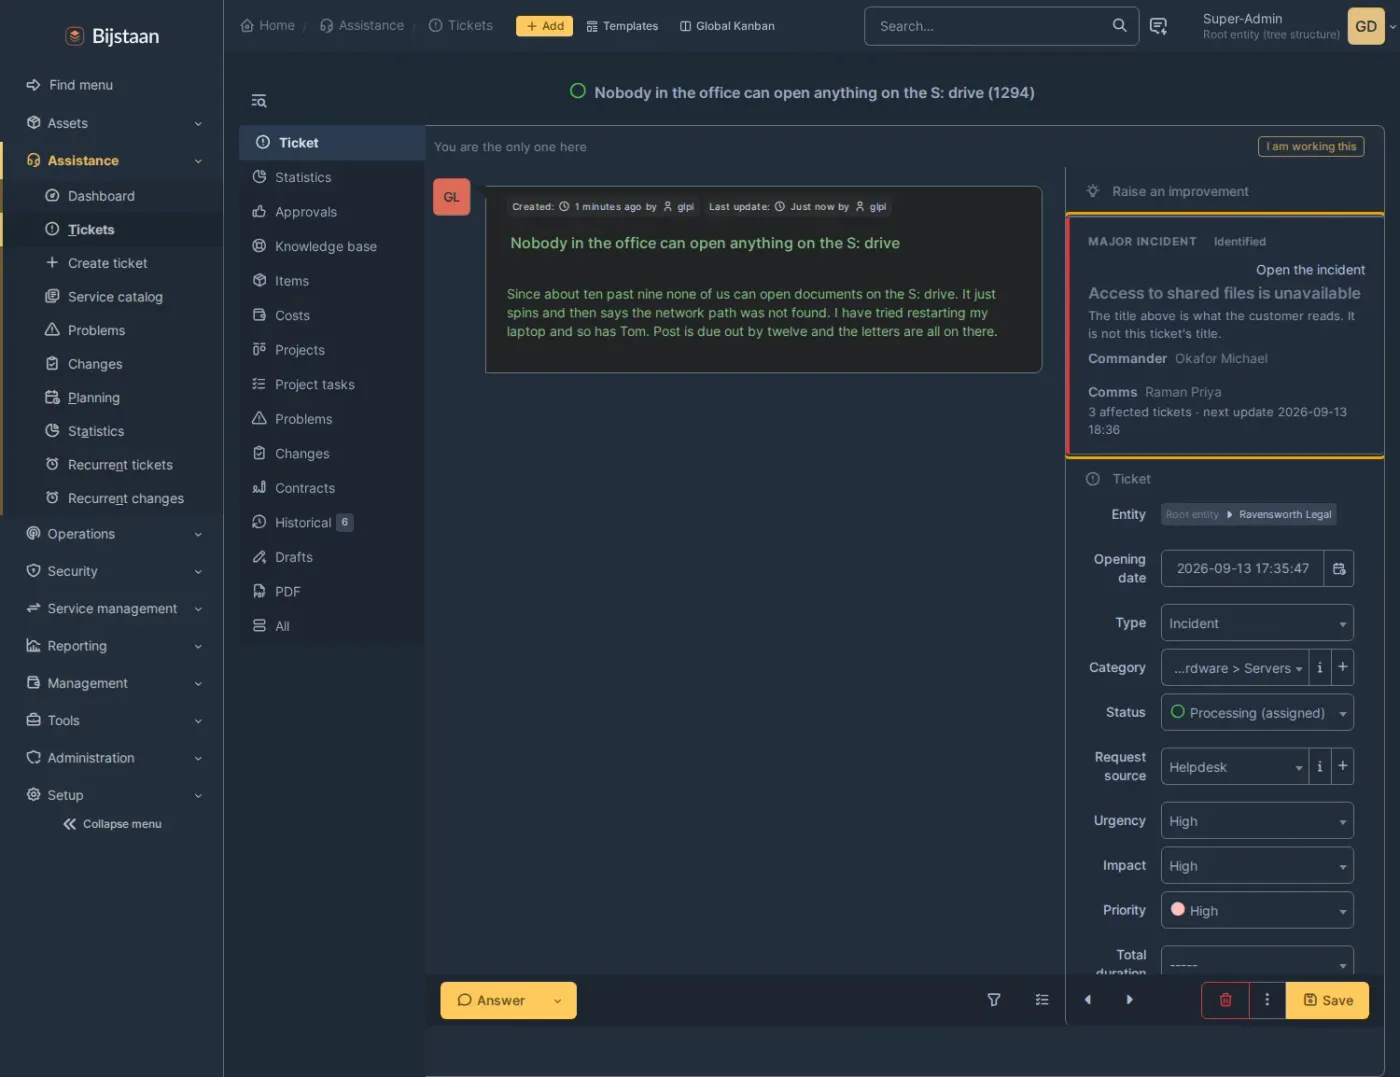Open the Statistics ticket tab

coord(332,177)
